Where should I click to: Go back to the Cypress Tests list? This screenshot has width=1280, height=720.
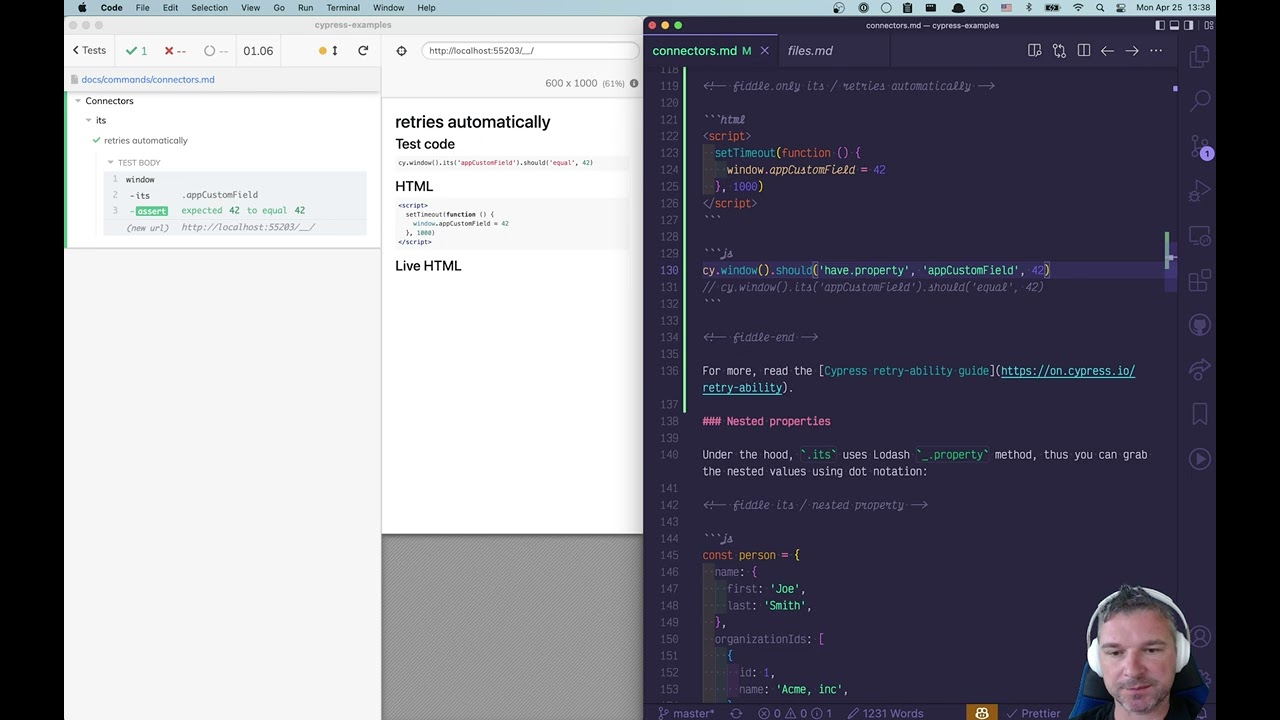coord(89,50)
